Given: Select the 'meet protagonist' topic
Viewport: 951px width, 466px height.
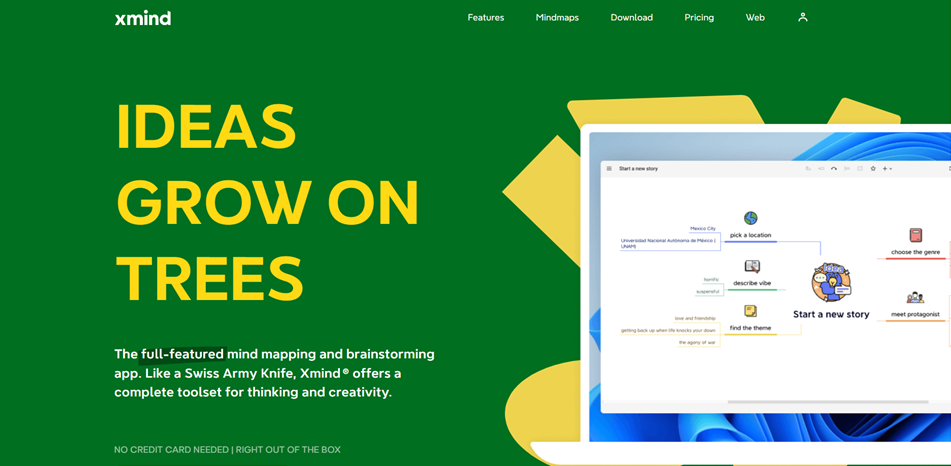Looking at the screenshot, I should (915, 314).
